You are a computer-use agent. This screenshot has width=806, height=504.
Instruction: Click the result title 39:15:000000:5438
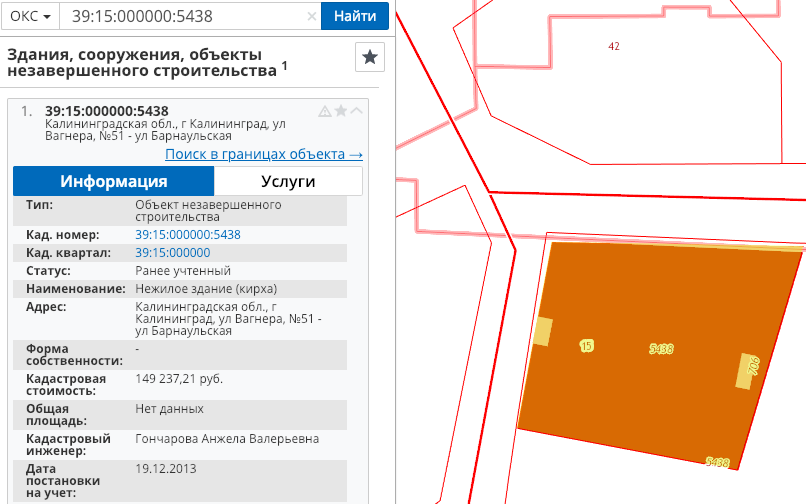coord(107,111)
